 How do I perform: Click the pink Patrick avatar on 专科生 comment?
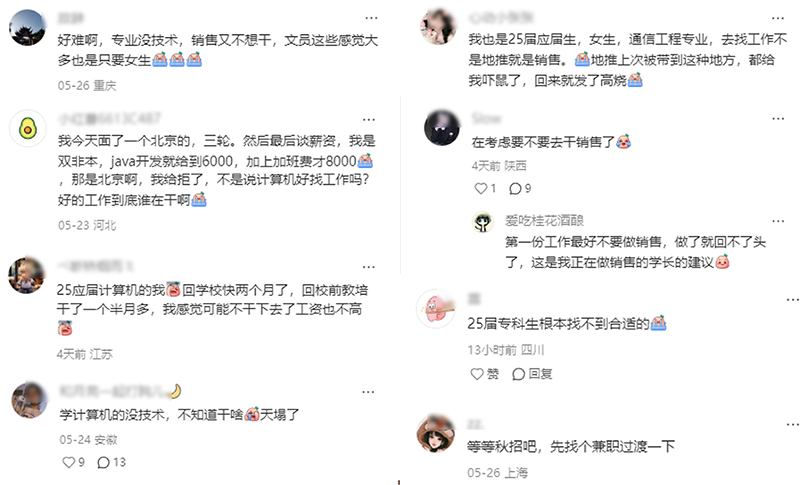click(435, 308)
